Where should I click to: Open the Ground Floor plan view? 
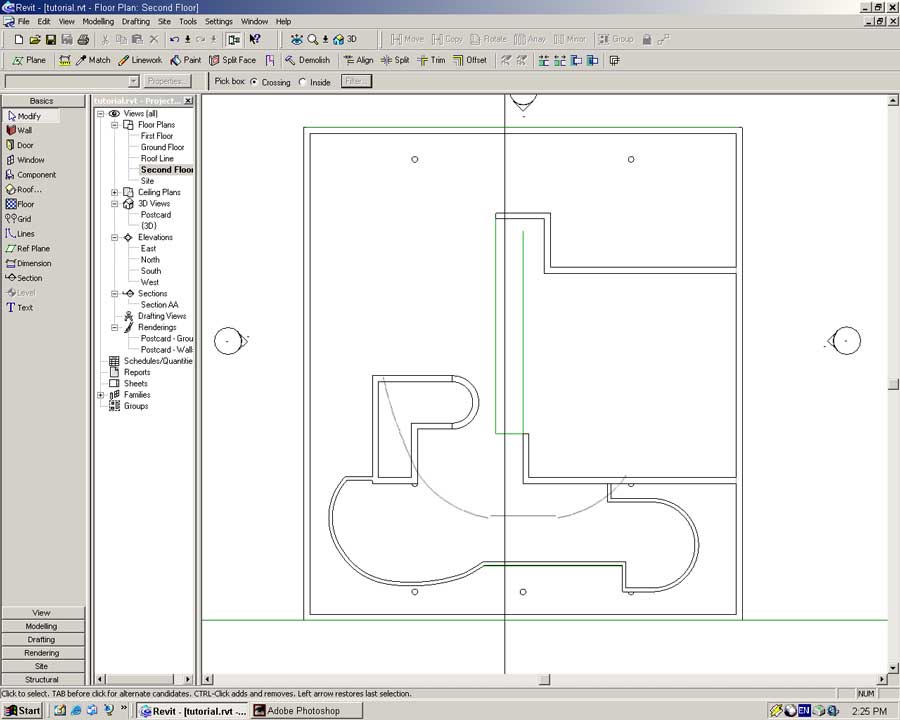pos(162,147)
